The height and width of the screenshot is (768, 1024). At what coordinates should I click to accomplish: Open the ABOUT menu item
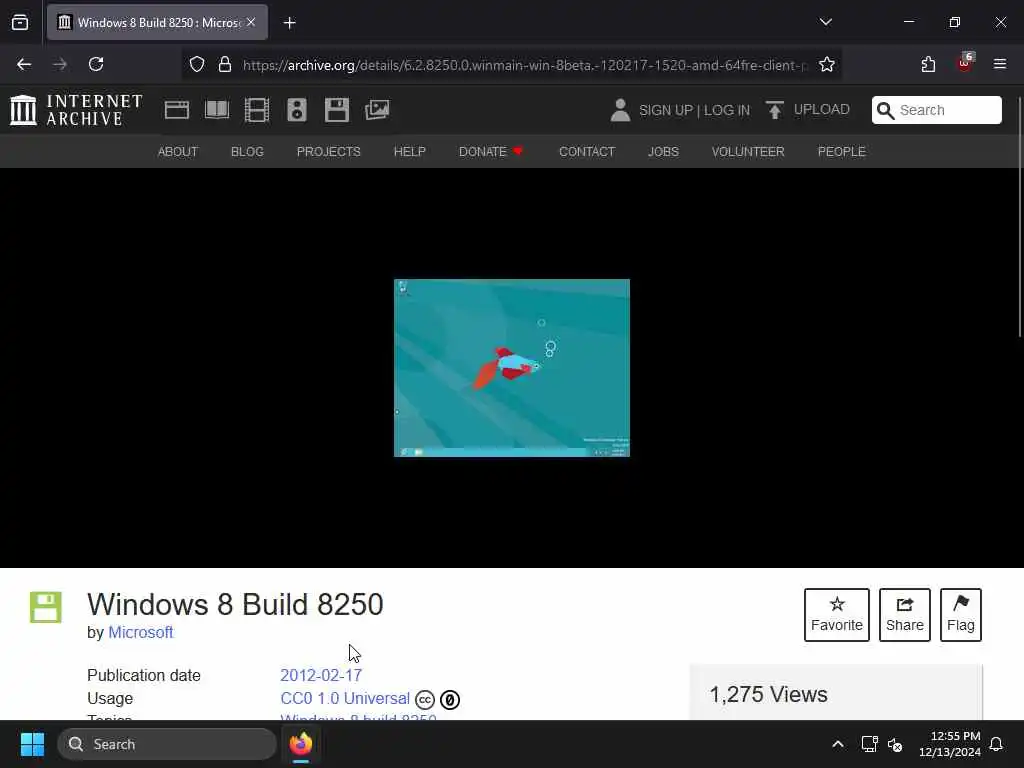pyautogui.click(x=178, y=152)
